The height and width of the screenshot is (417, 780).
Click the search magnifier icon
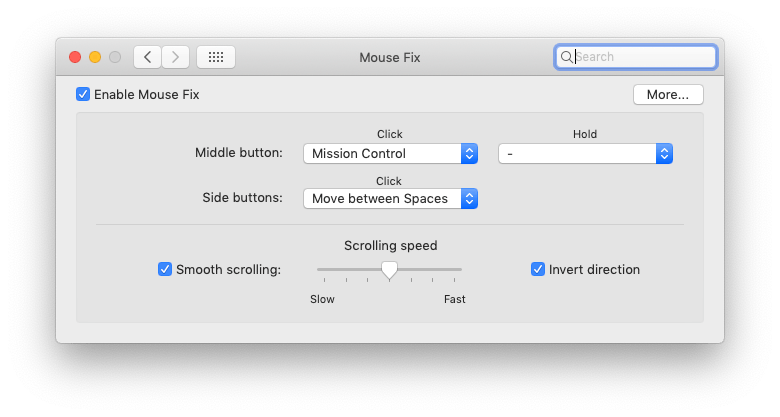pos(566,57)
